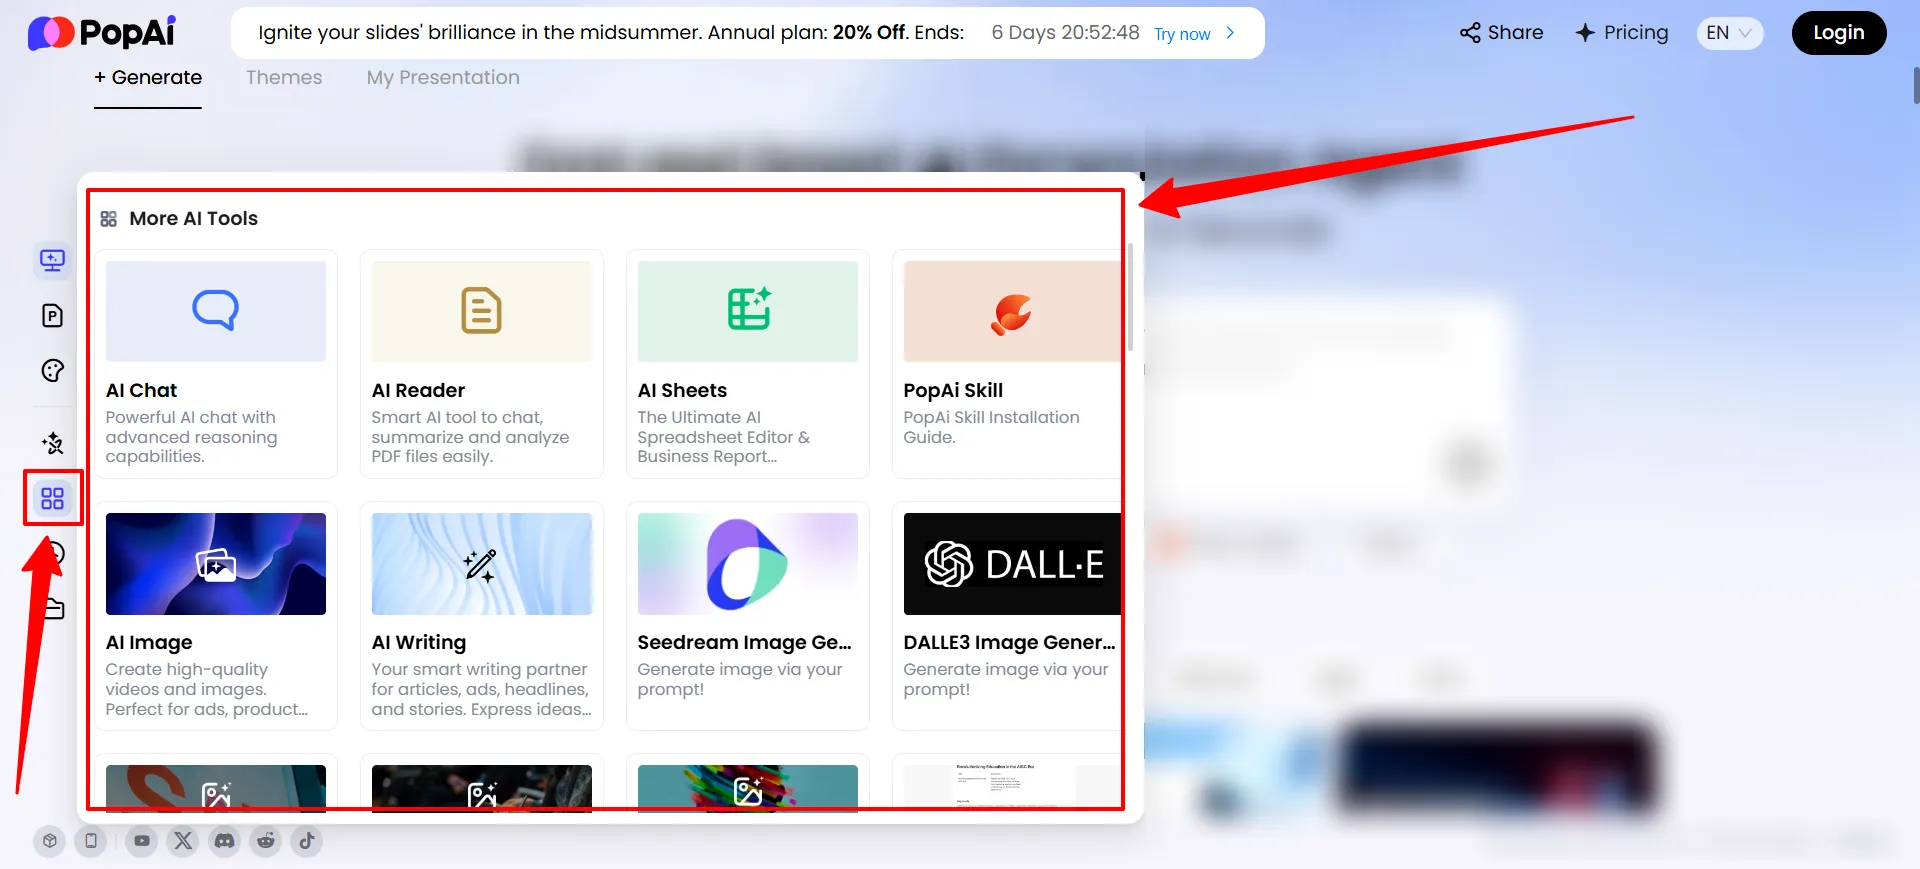
Task: Open the AI Sheets spreadsheet thumbnail
Action: tap(748, 311)
